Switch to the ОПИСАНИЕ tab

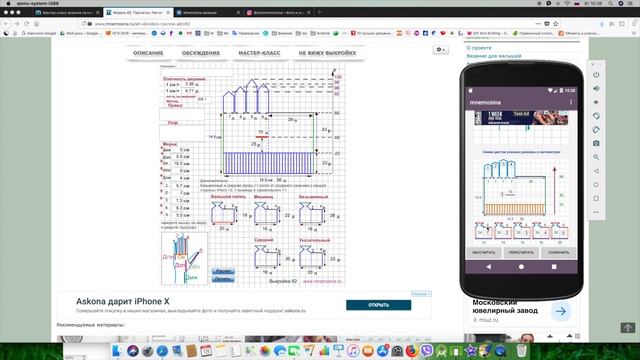[x=148, y=53]
